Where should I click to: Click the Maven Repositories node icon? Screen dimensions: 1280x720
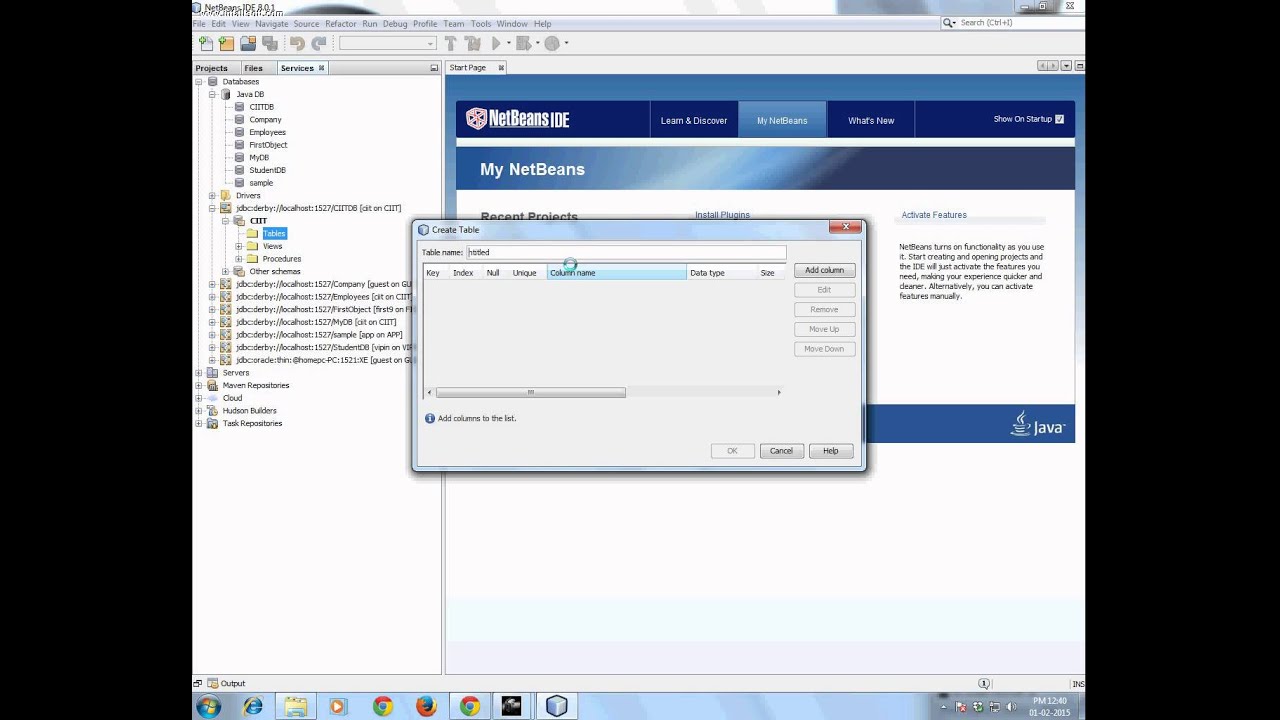tap(212, 385)
